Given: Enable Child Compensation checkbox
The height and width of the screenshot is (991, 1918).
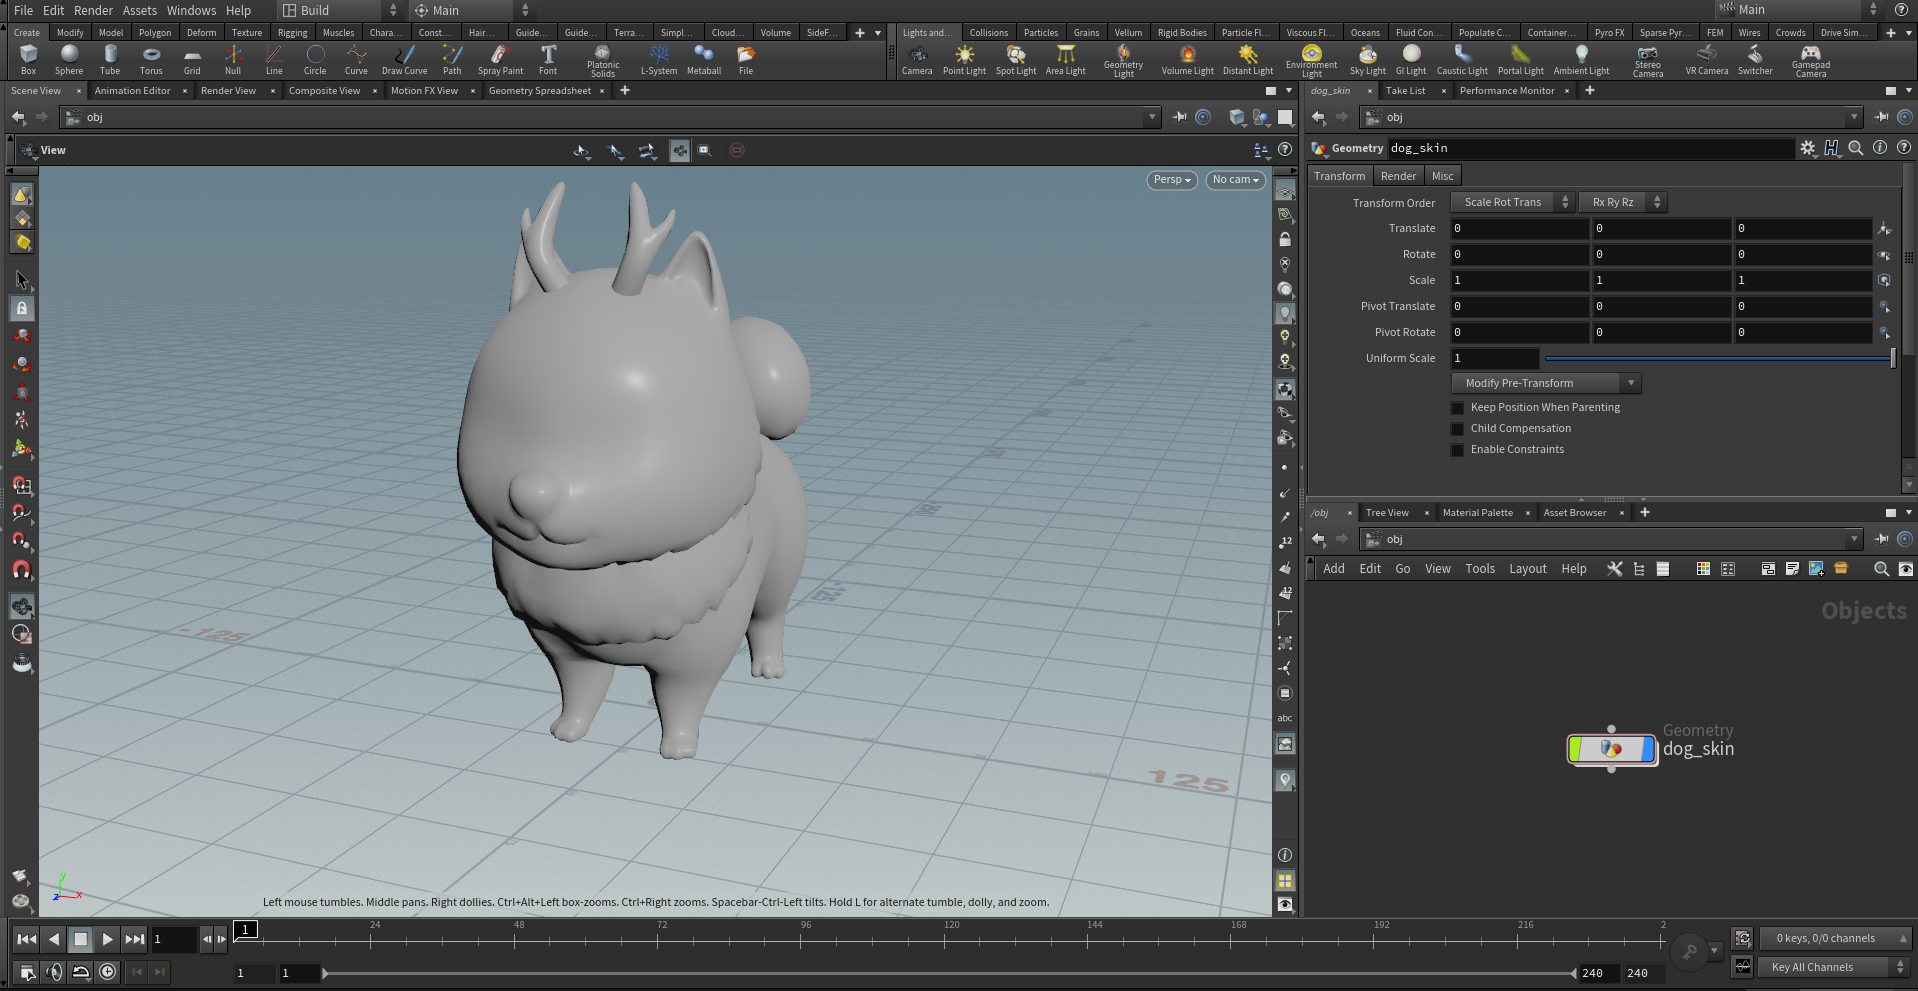Looking at the screenshot, I should point(1457,429).
